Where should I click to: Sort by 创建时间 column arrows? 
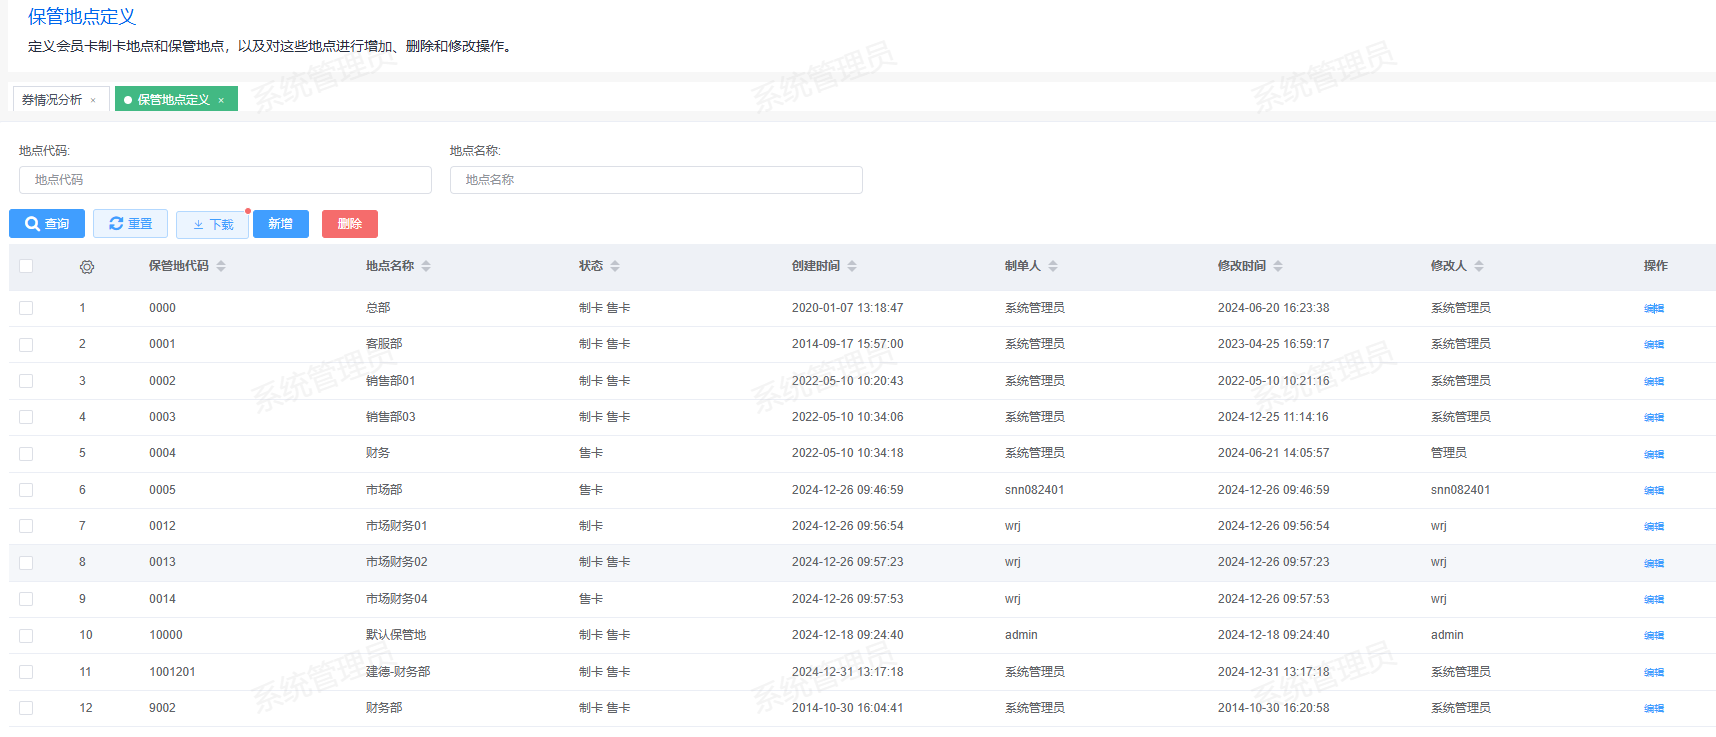coord(852,266)
